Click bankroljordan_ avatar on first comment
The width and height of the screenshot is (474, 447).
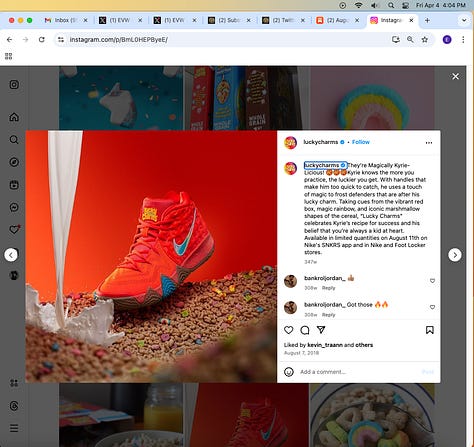(290, 281)
